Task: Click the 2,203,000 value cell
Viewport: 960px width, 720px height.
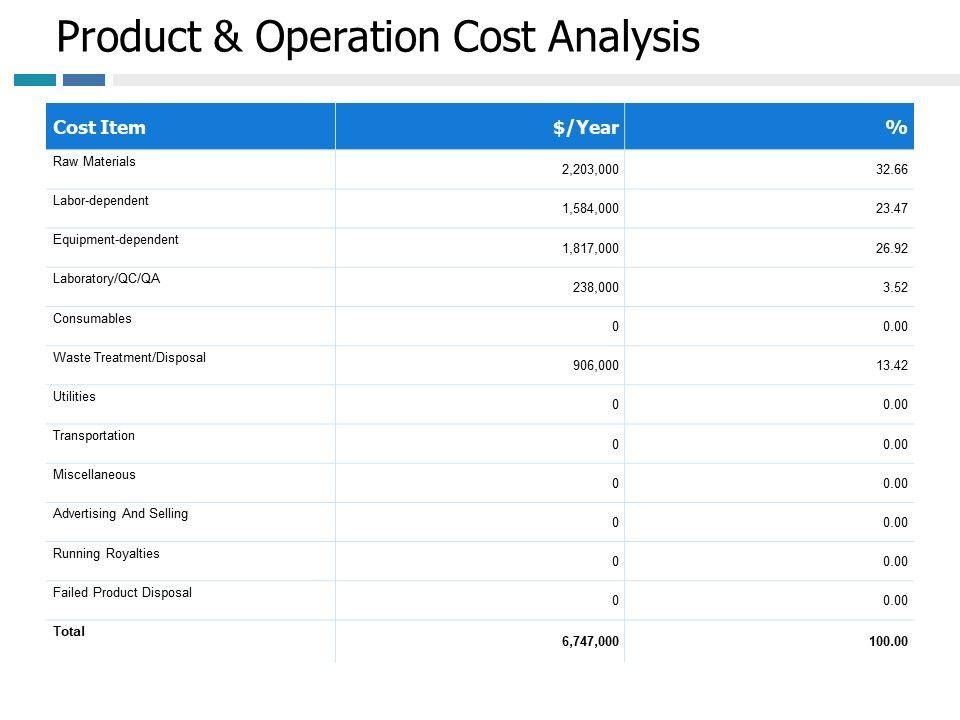Action: pyautogui.click(x=589, y=171)
